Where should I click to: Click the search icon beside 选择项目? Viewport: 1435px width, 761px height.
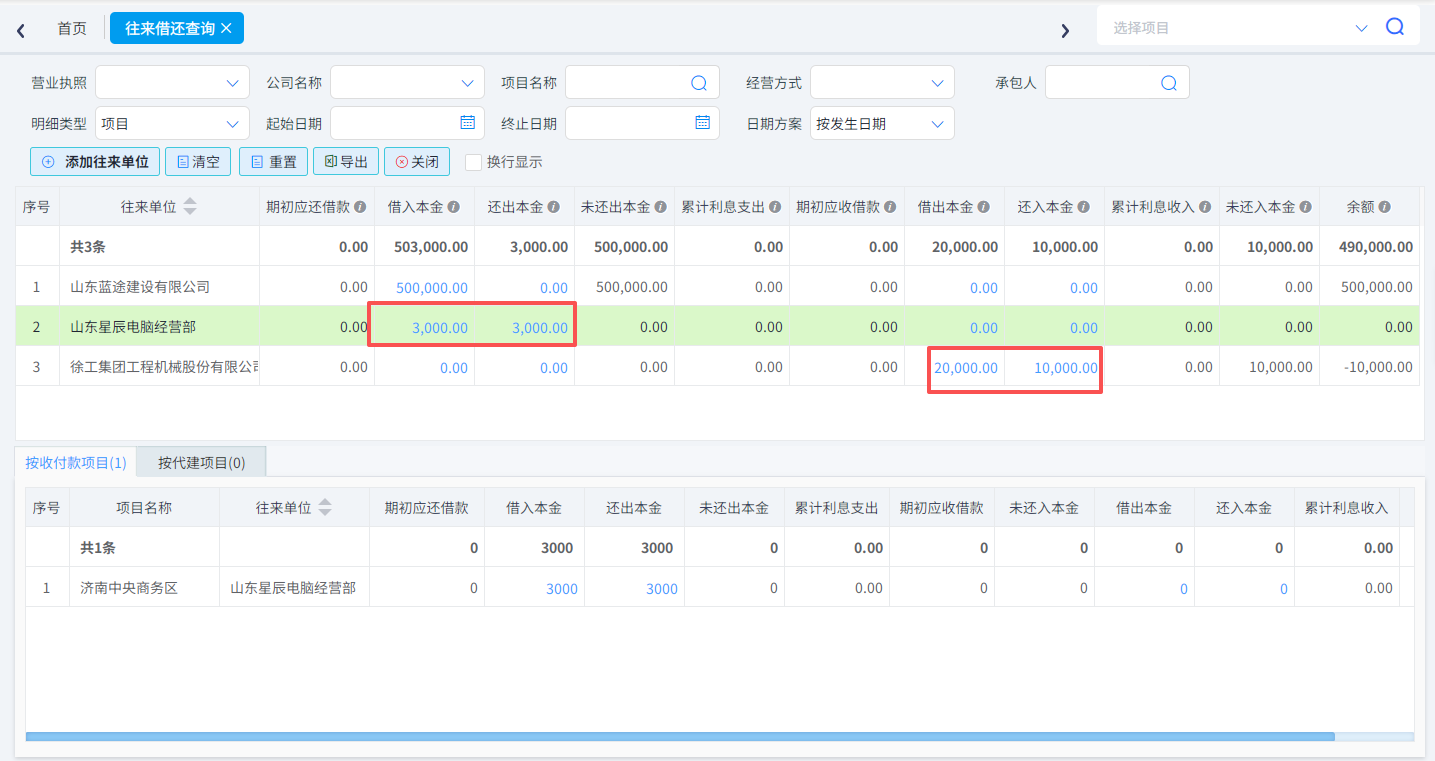tap(1395, 27)
